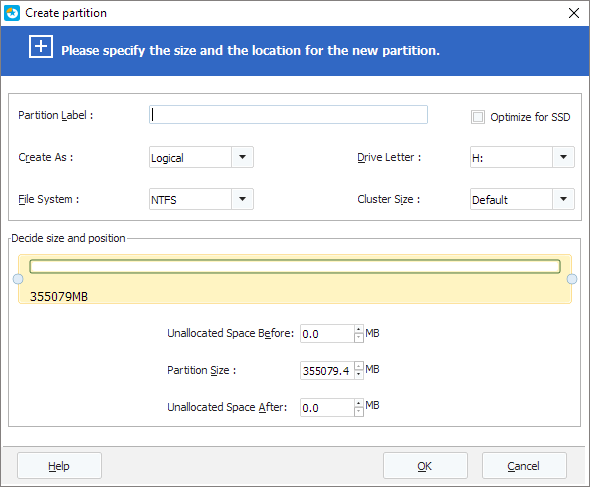
Task: Increase Unallocated Space Before with up arrow
Action: coord(359,329)
